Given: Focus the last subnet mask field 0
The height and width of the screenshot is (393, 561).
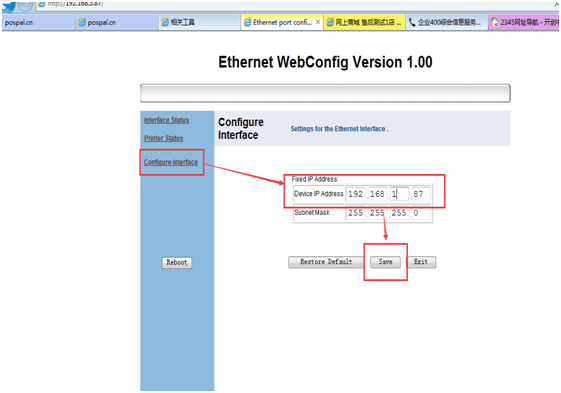Looking at the screenshot, I should 421,213.
